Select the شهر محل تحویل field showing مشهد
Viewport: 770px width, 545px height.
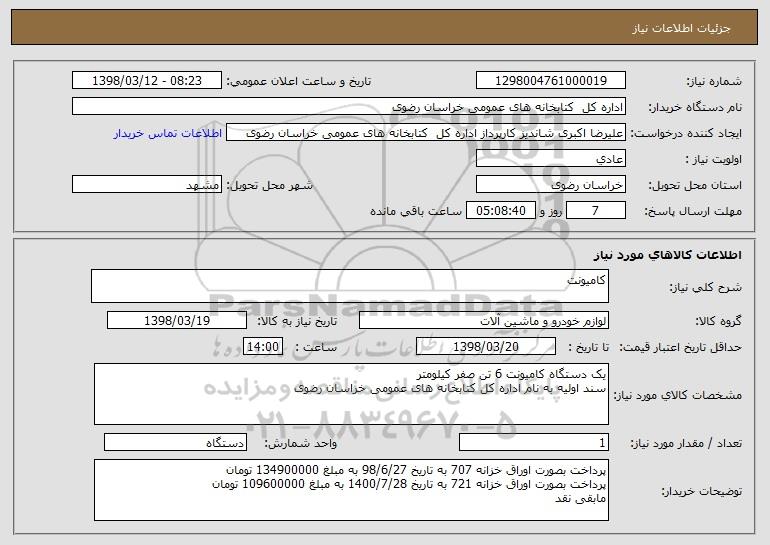click(x=148, y=185)
